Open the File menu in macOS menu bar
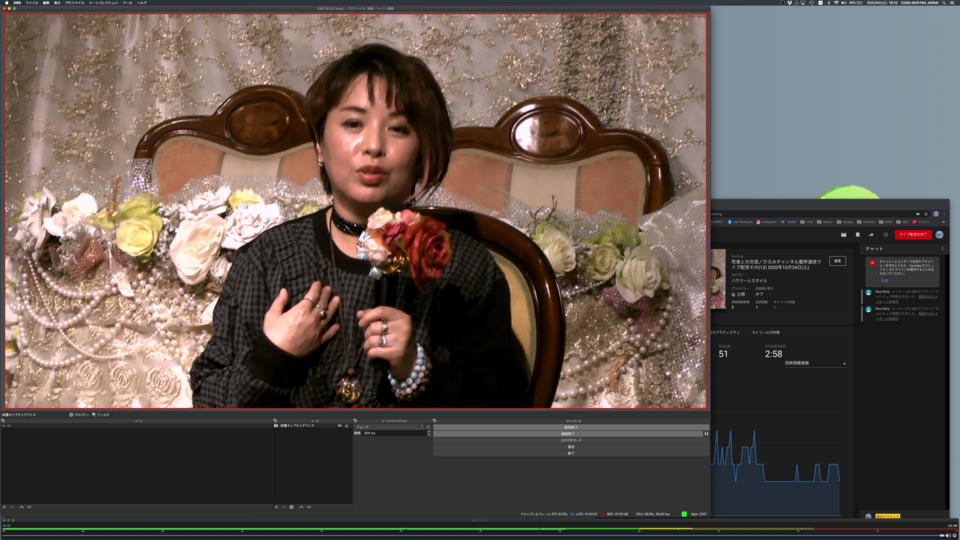Viewport: 960px width, 540px height. (x=31, y=3)
